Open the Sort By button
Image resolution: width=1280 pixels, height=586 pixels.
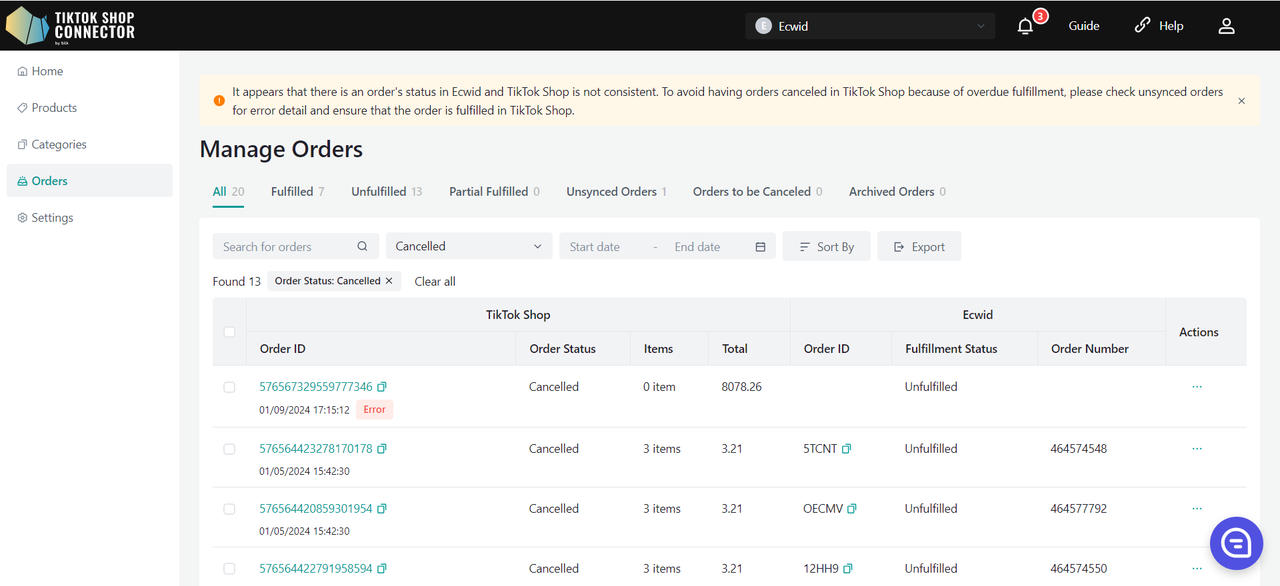[x=826, y=246]
